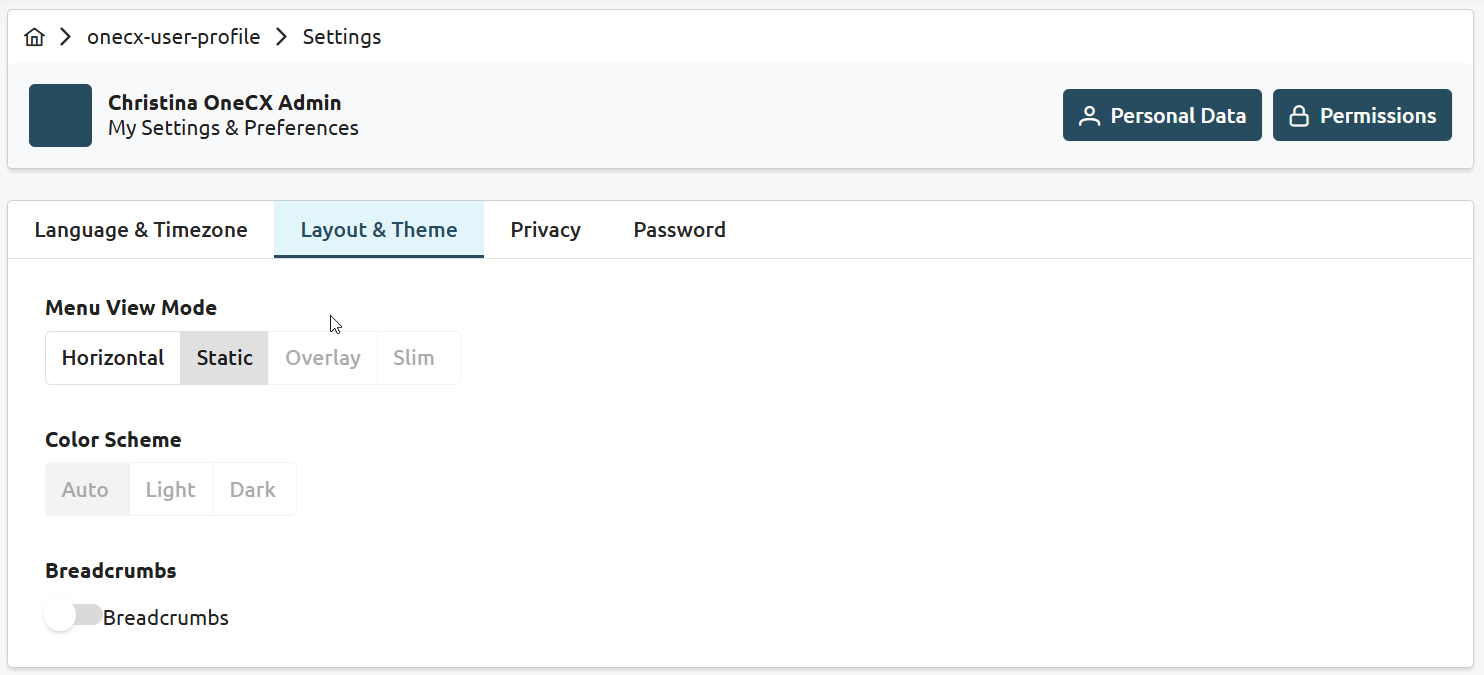Click the home icon in breadcrumb
The width and height of the screenshot is (1484, 675).
(35, 37)
